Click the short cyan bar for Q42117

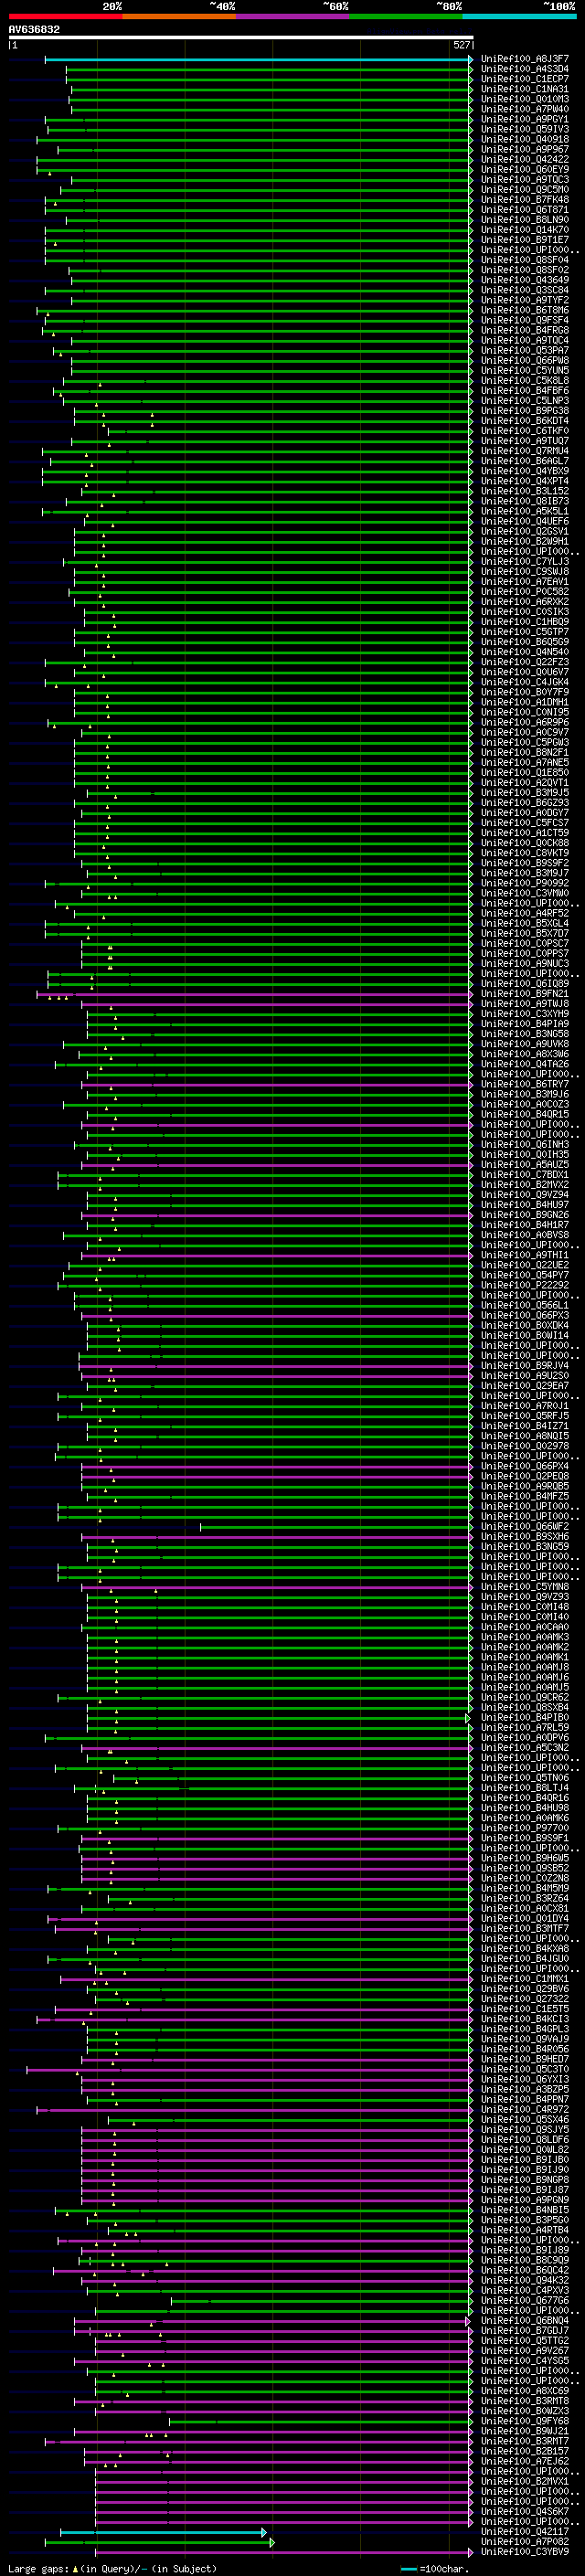tap(163, 2532)
